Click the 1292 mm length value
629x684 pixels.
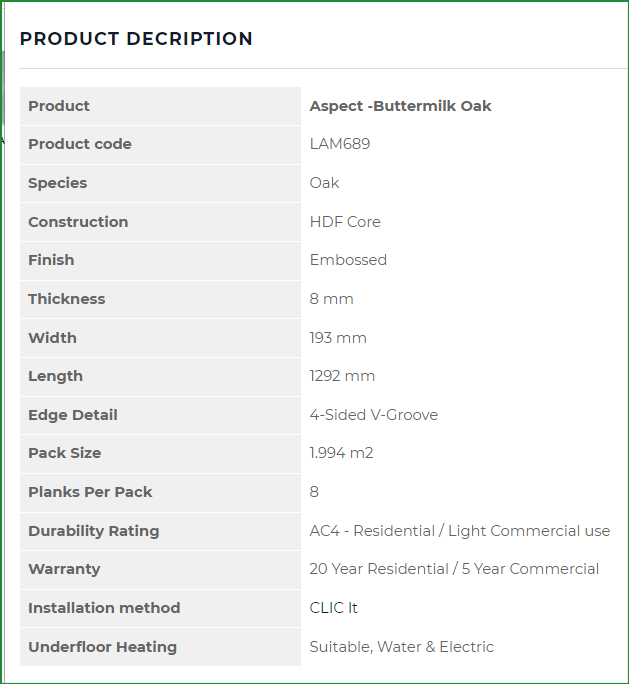pyautogui.click(x=342, y=376)
